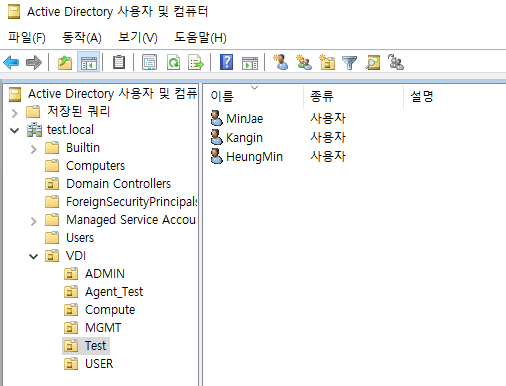This screenshot has width=506, height=386.
Task: Click the test.local domain icon
Action: (34, 130)
